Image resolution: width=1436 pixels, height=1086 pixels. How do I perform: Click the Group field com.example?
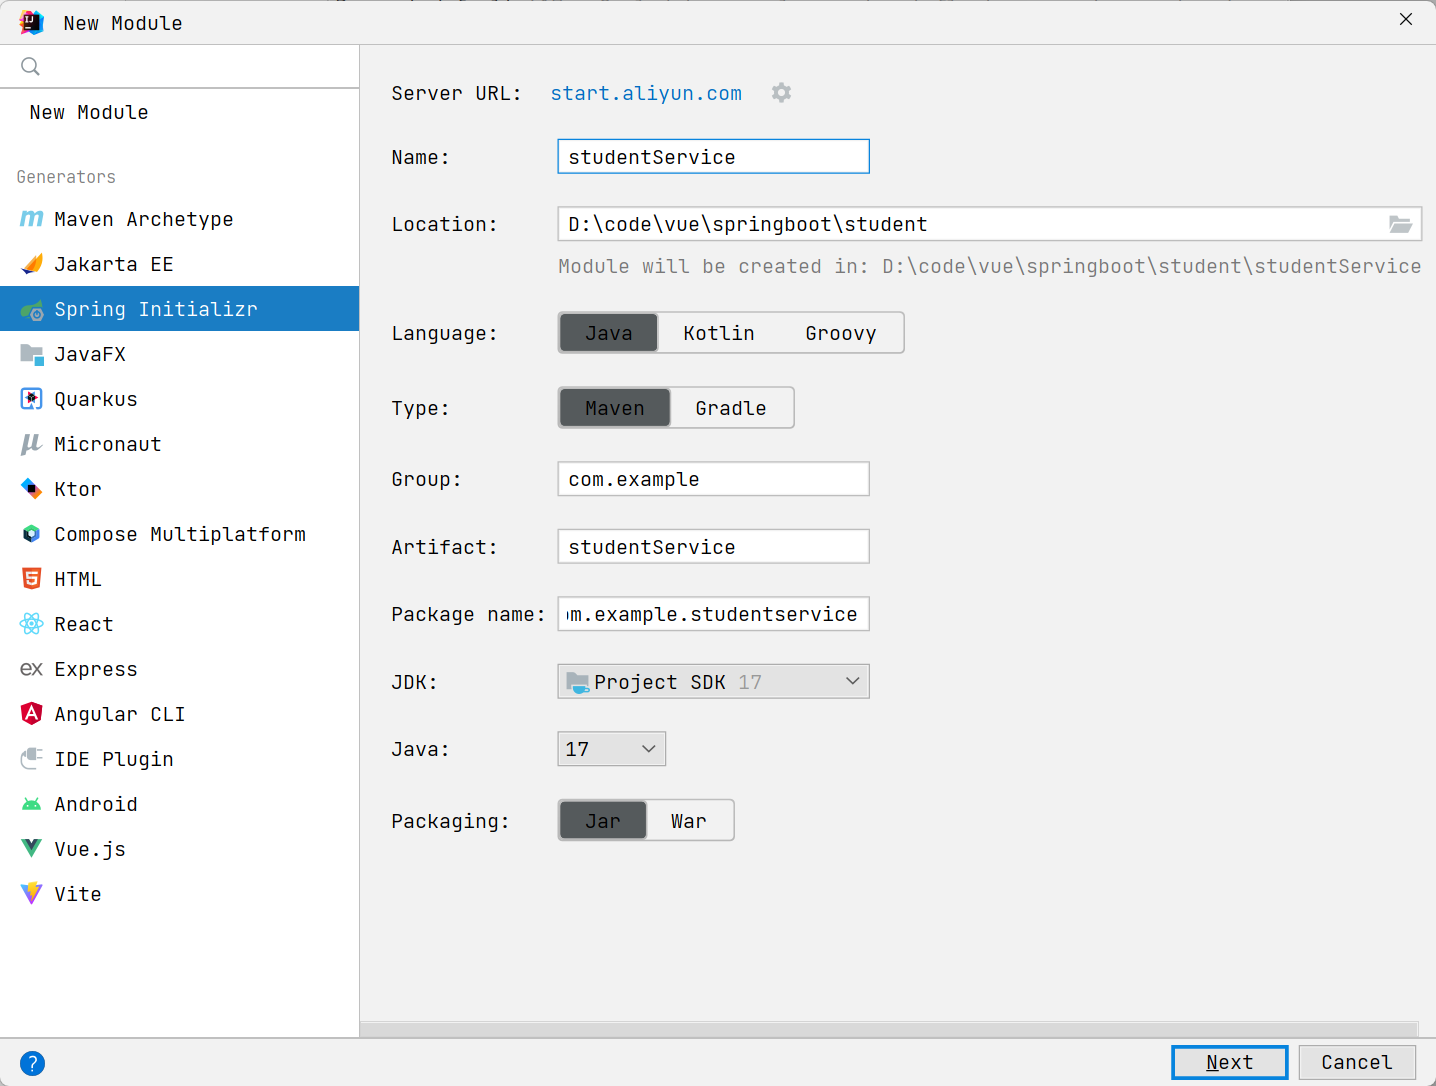coord(713,479)
